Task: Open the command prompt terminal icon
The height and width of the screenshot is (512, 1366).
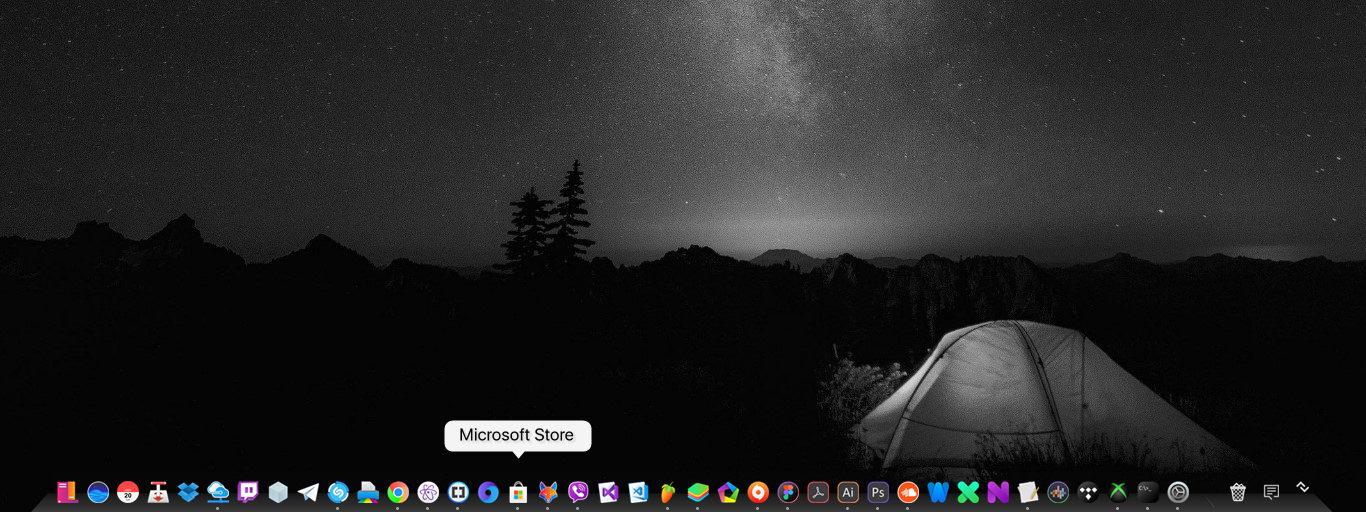Action: [1148, 492]
